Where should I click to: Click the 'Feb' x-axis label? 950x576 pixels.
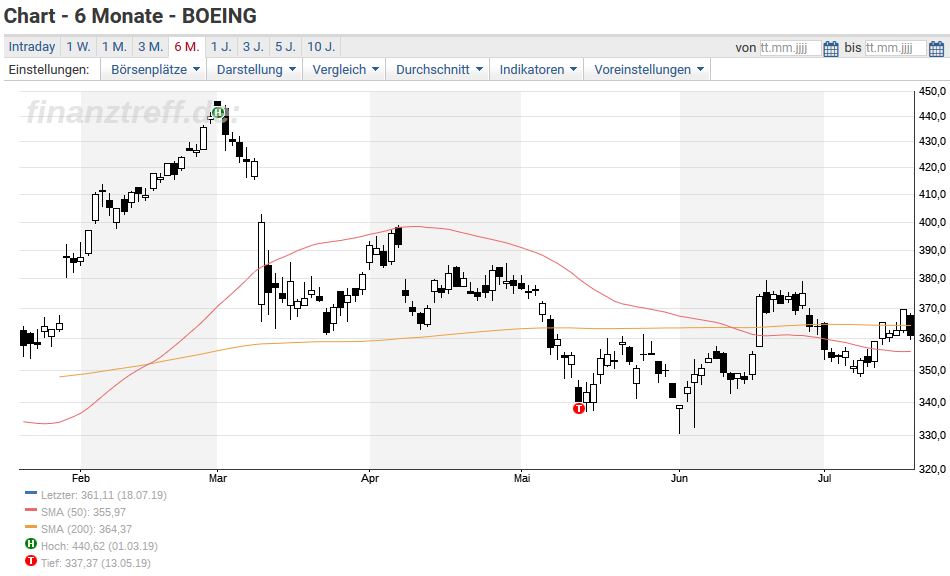click(x=81, y=478)
